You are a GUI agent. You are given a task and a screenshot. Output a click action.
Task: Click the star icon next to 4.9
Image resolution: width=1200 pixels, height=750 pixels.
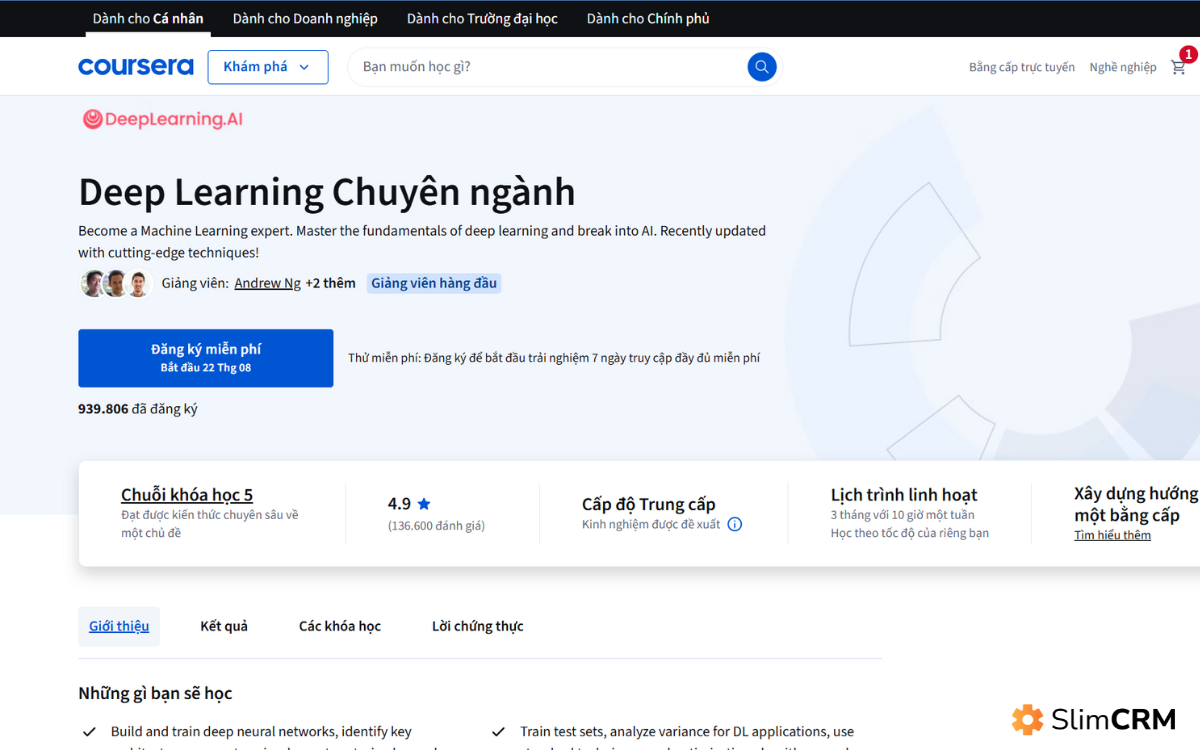pyautogui.click(x=424, y=504)
